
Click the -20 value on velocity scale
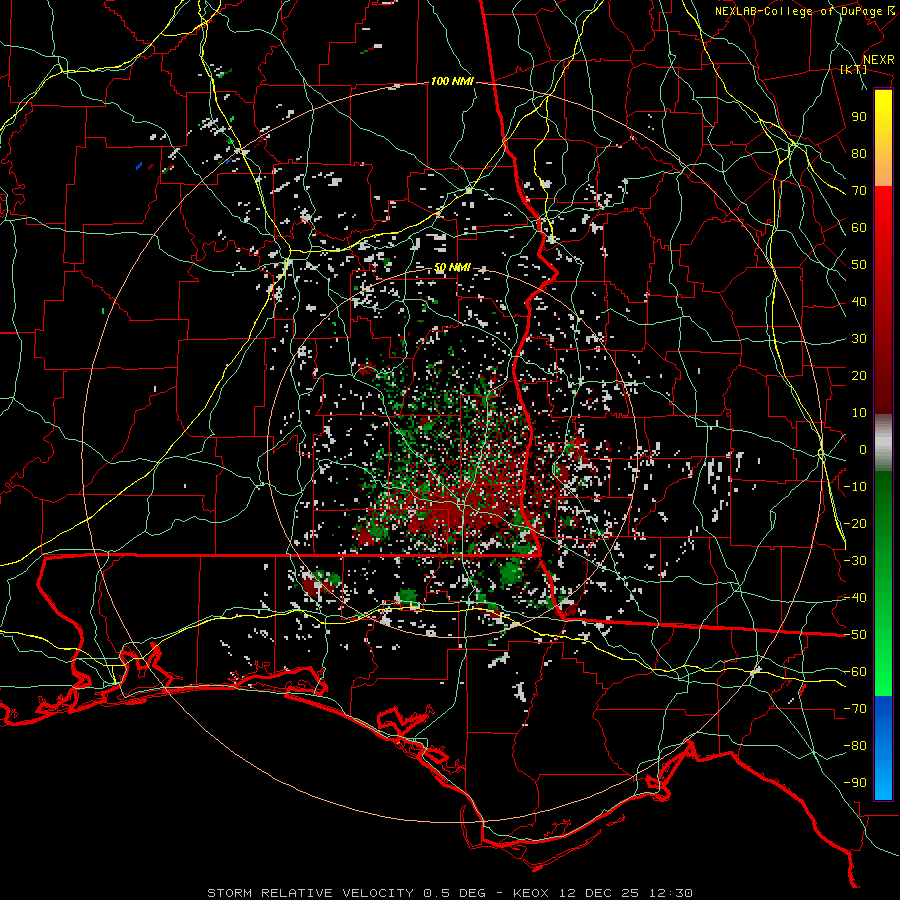point(855,523)
